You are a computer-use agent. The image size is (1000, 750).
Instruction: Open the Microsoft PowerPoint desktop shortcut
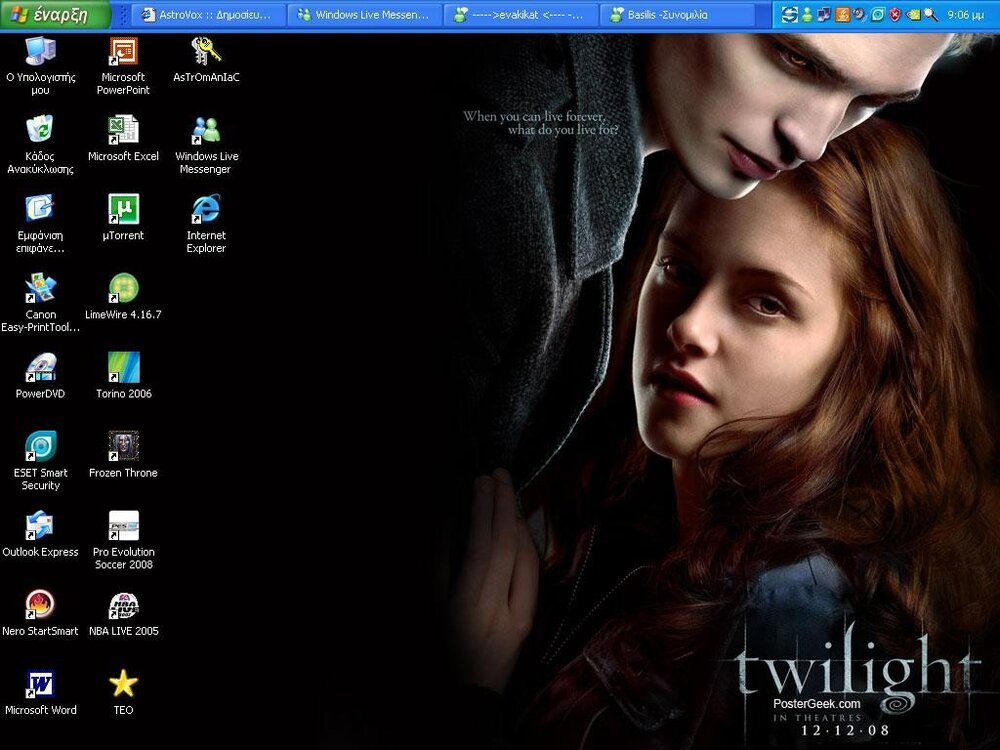tap(123, 51)
